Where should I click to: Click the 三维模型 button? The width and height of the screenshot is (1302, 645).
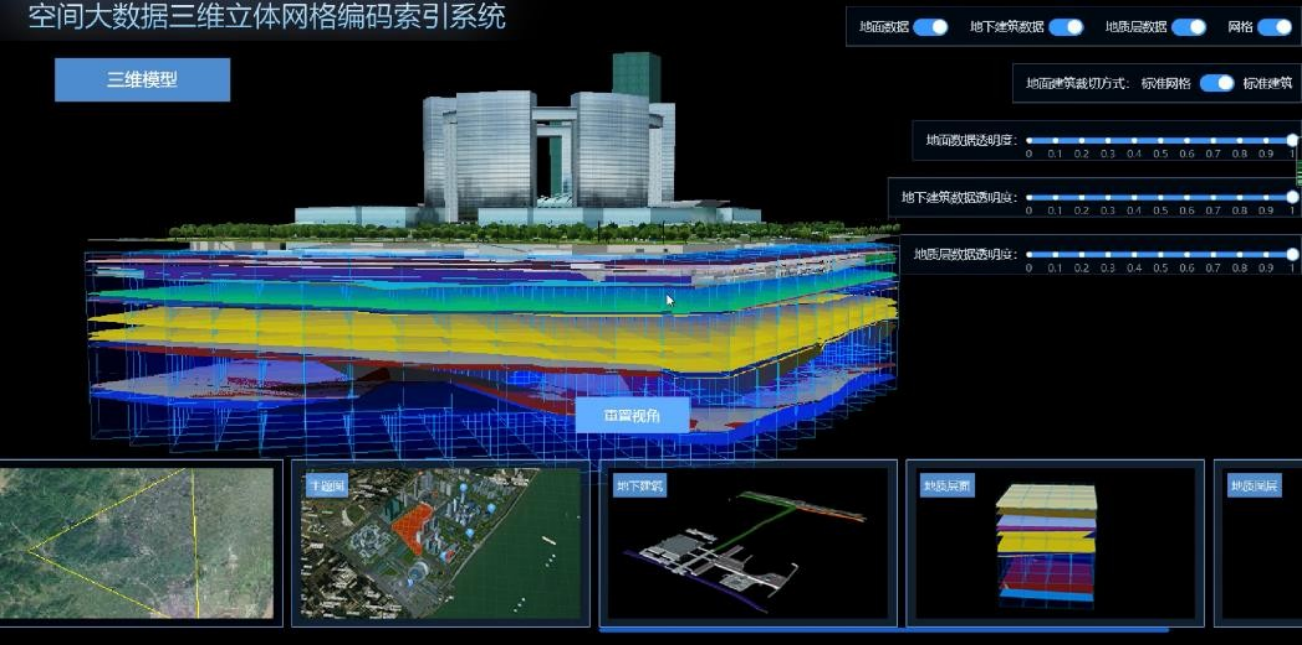pyautogui.click(x=142, y=80)
